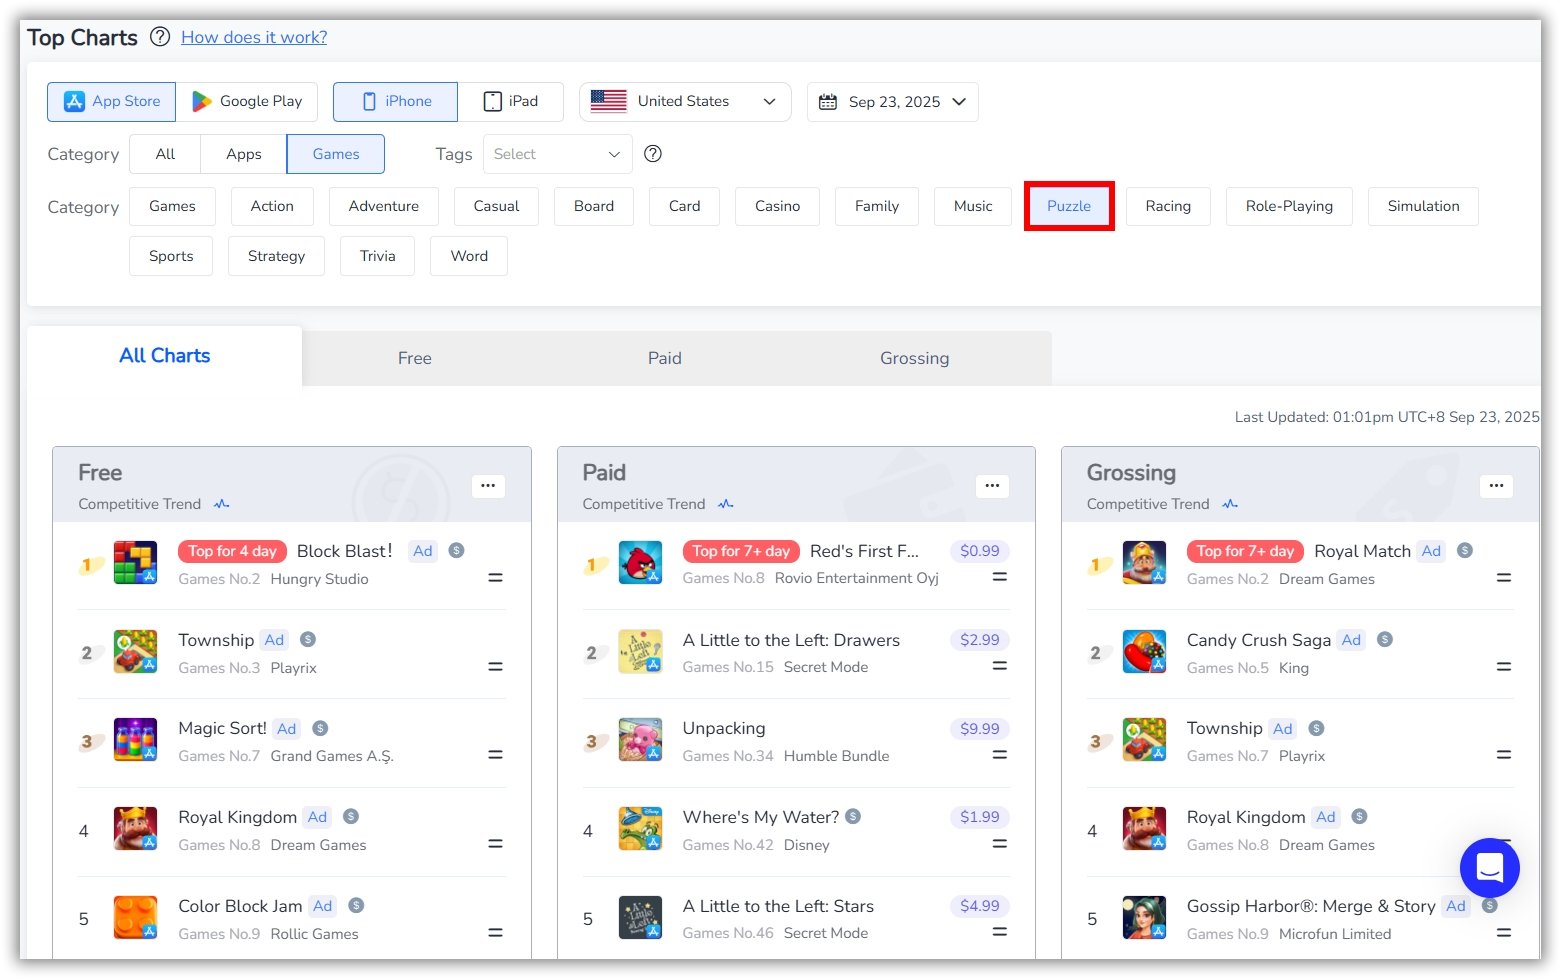
Task: Switch to Google Play platform
Action: 247,101
